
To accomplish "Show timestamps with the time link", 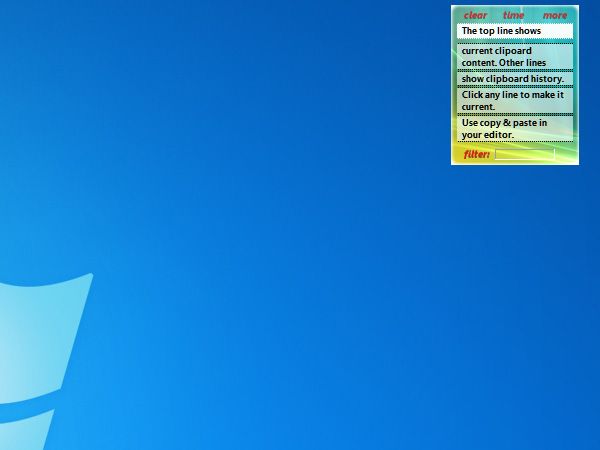I will (x=513, y=15).
